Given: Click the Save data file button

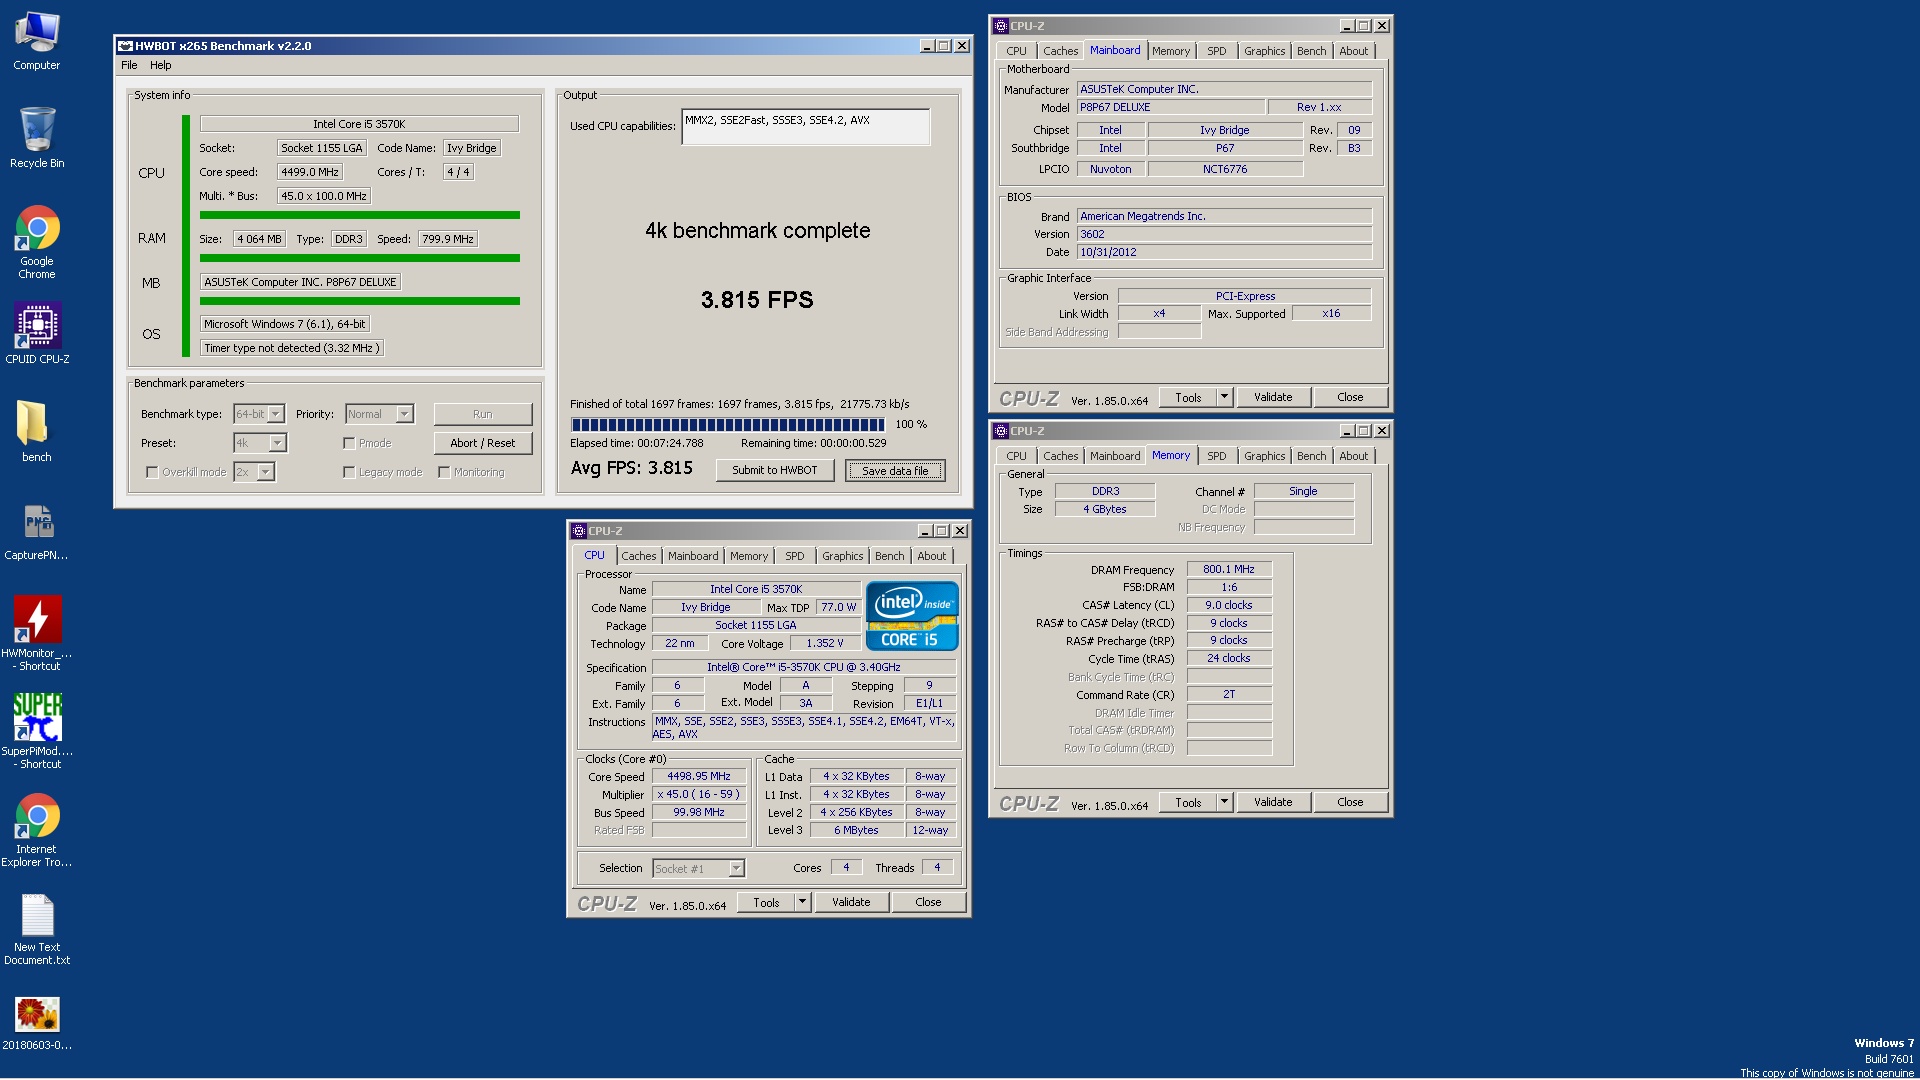Looking at the screenshot, I should (895, 471).
